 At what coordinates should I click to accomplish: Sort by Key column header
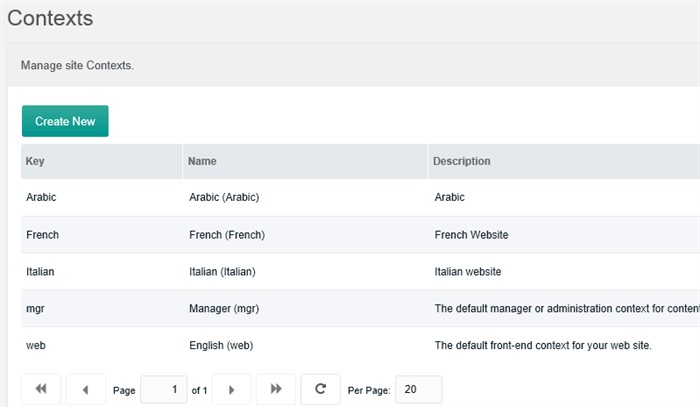point(36,161)
